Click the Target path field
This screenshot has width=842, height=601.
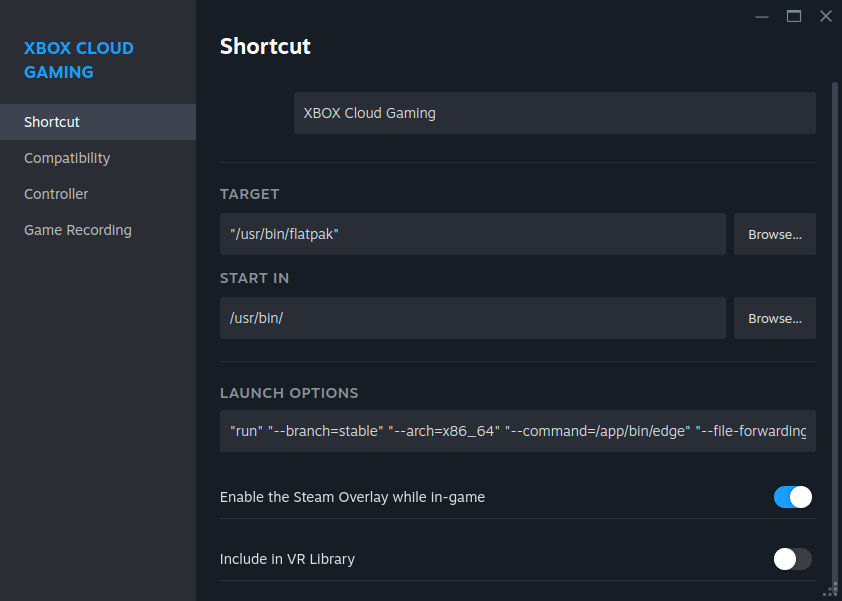pos(472,234)
